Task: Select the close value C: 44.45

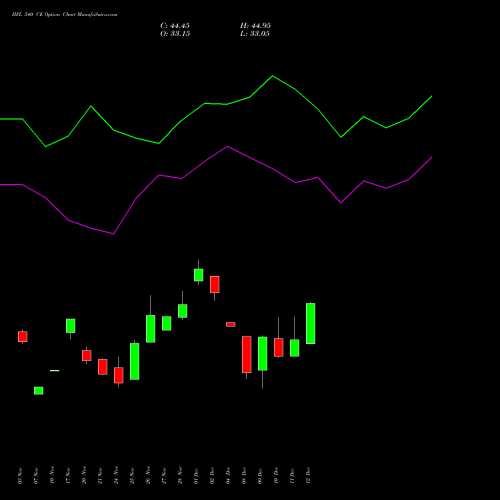Action: point(175,26)
